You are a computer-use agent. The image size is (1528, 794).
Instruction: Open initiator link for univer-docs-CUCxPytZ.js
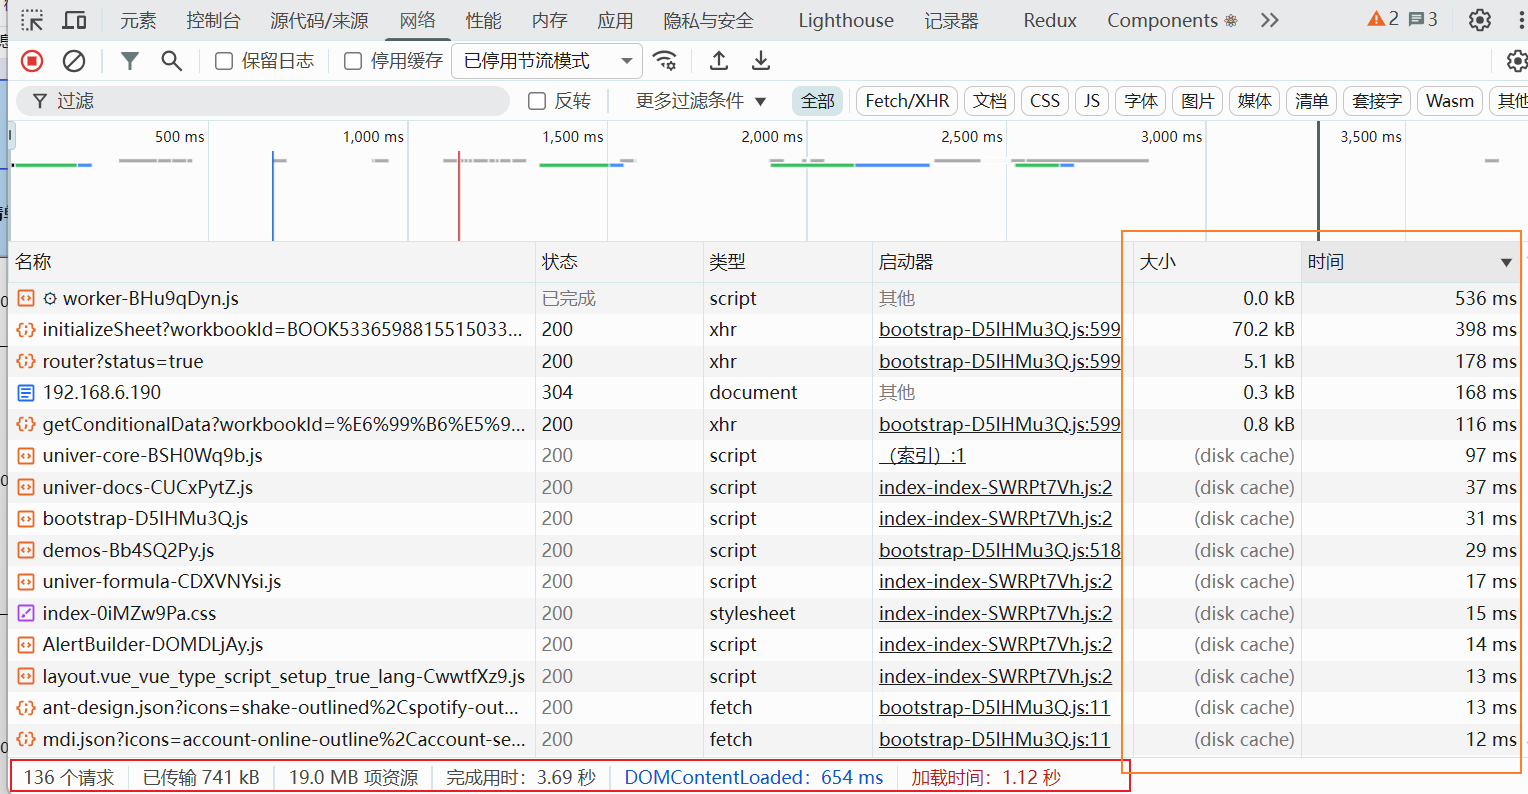pos(995,488)
